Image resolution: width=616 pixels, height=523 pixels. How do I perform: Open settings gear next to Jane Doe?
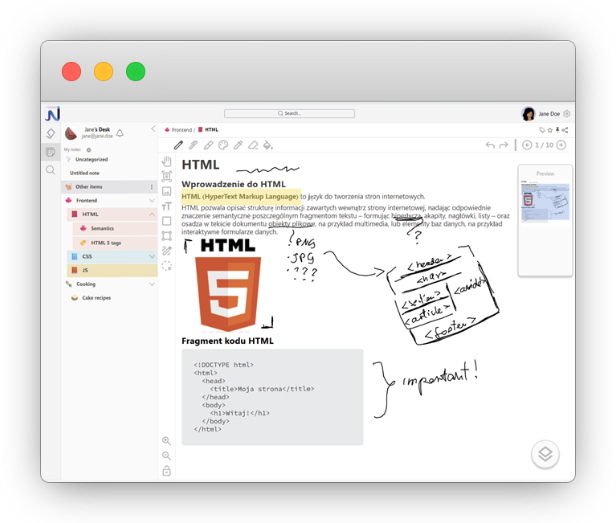(566, 114)
